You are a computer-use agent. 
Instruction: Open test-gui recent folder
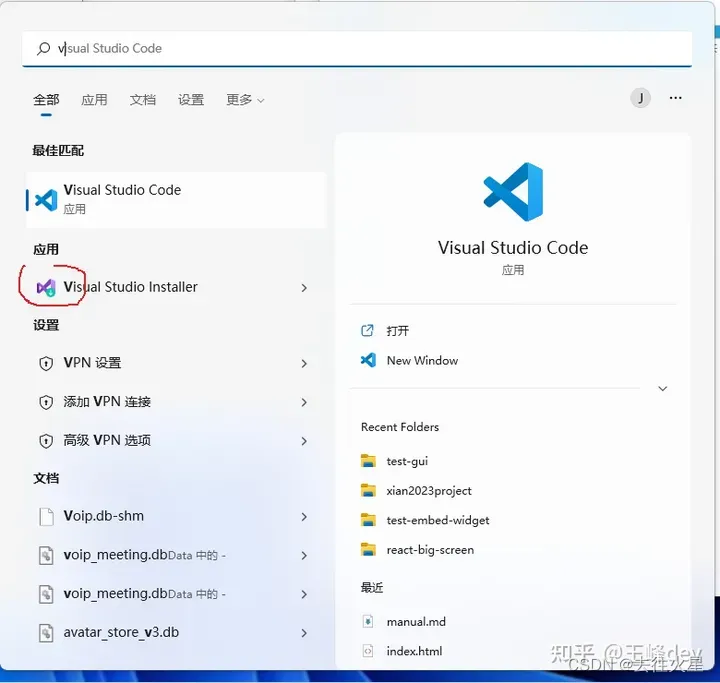point(407,461)
